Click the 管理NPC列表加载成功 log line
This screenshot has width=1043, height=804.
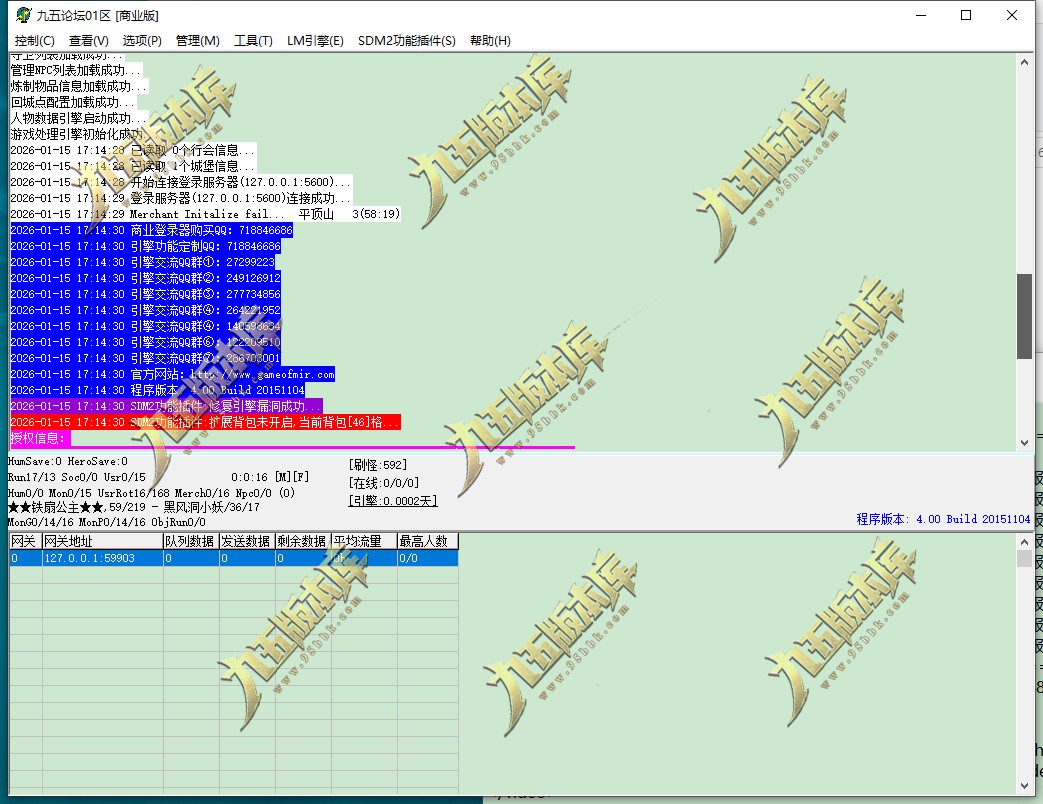[x=76, y=70]
